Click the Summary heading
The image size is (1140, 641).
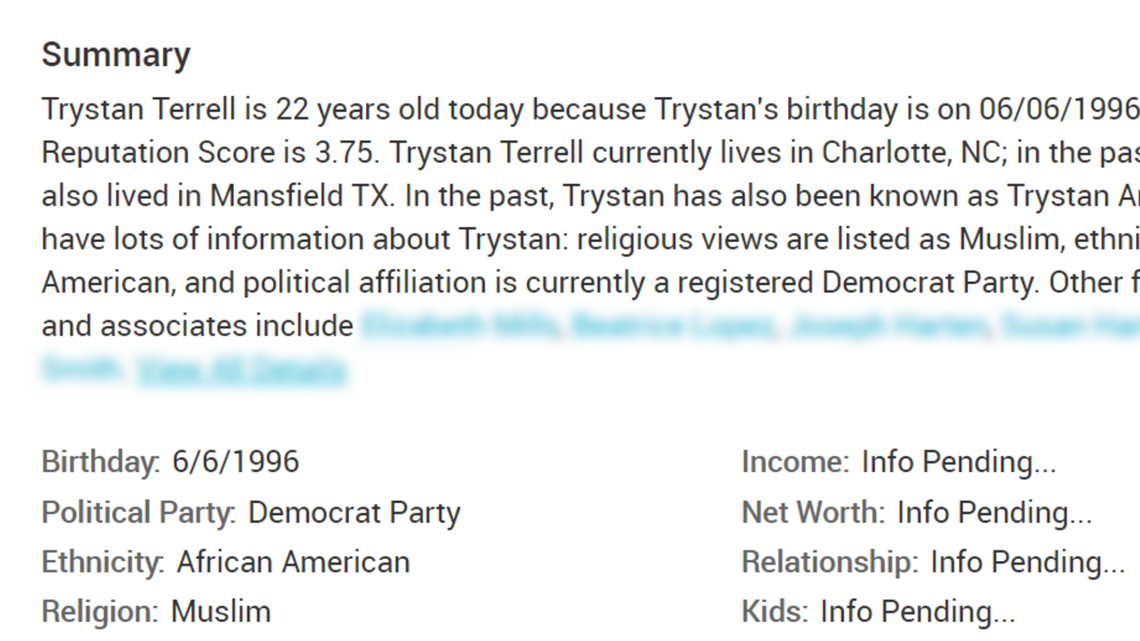(x=116, y=55)
